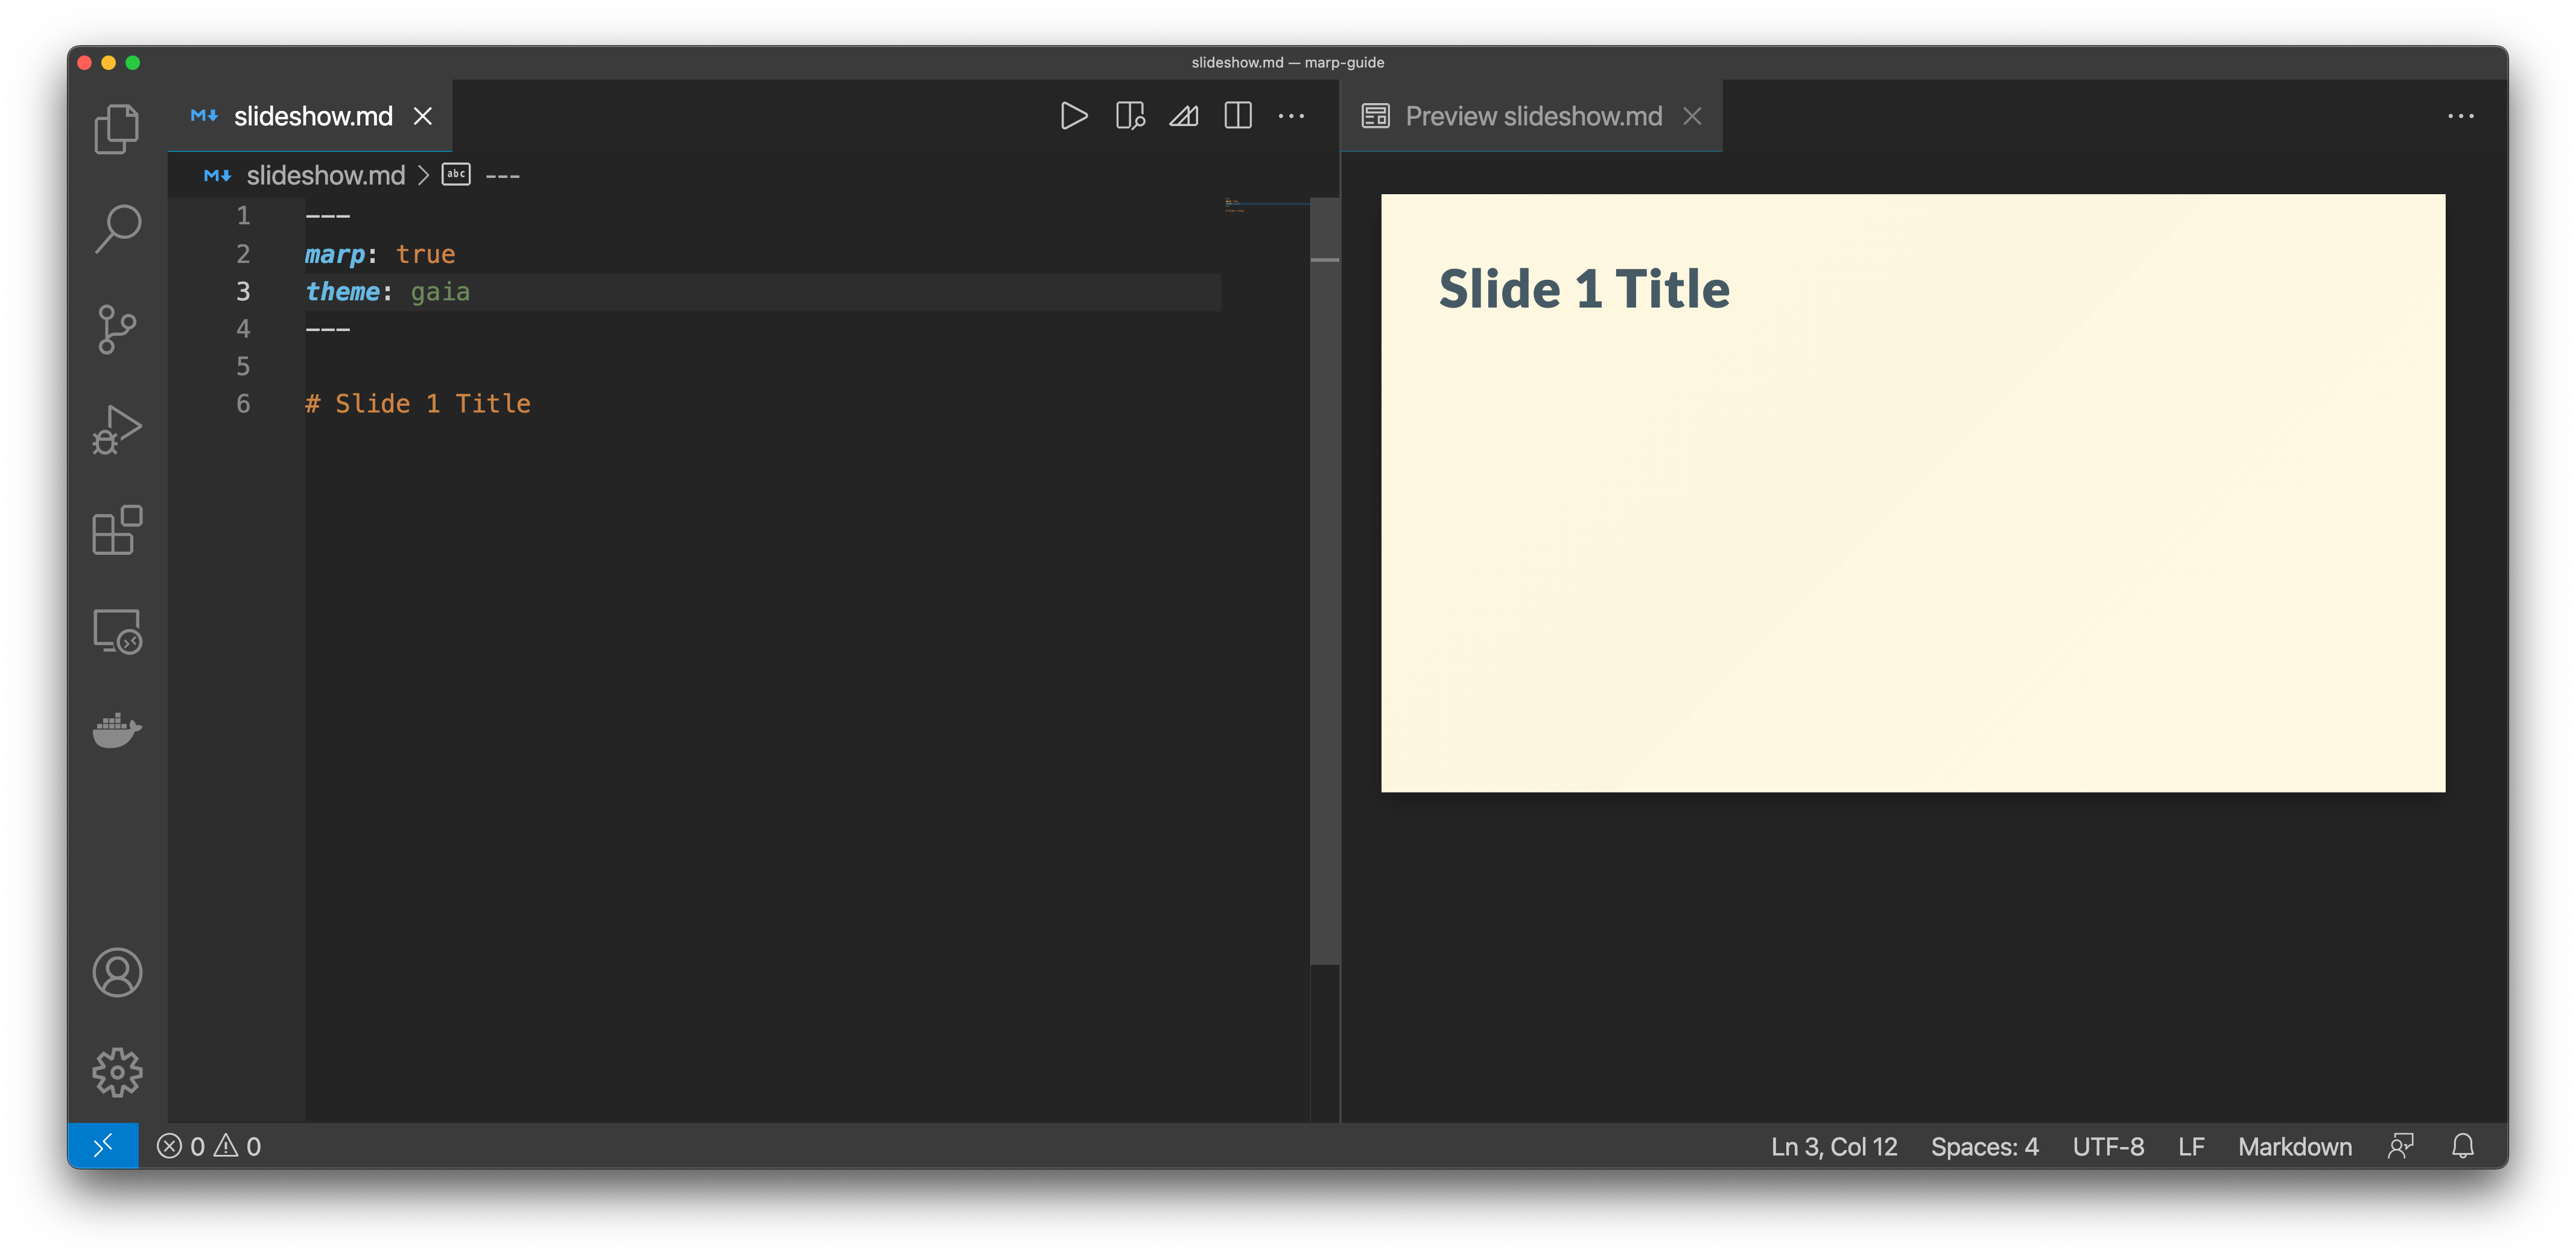The image size is (2576, 1258).
Task: Click the Run play button in editor toolbar
Action: point(1074,116)
